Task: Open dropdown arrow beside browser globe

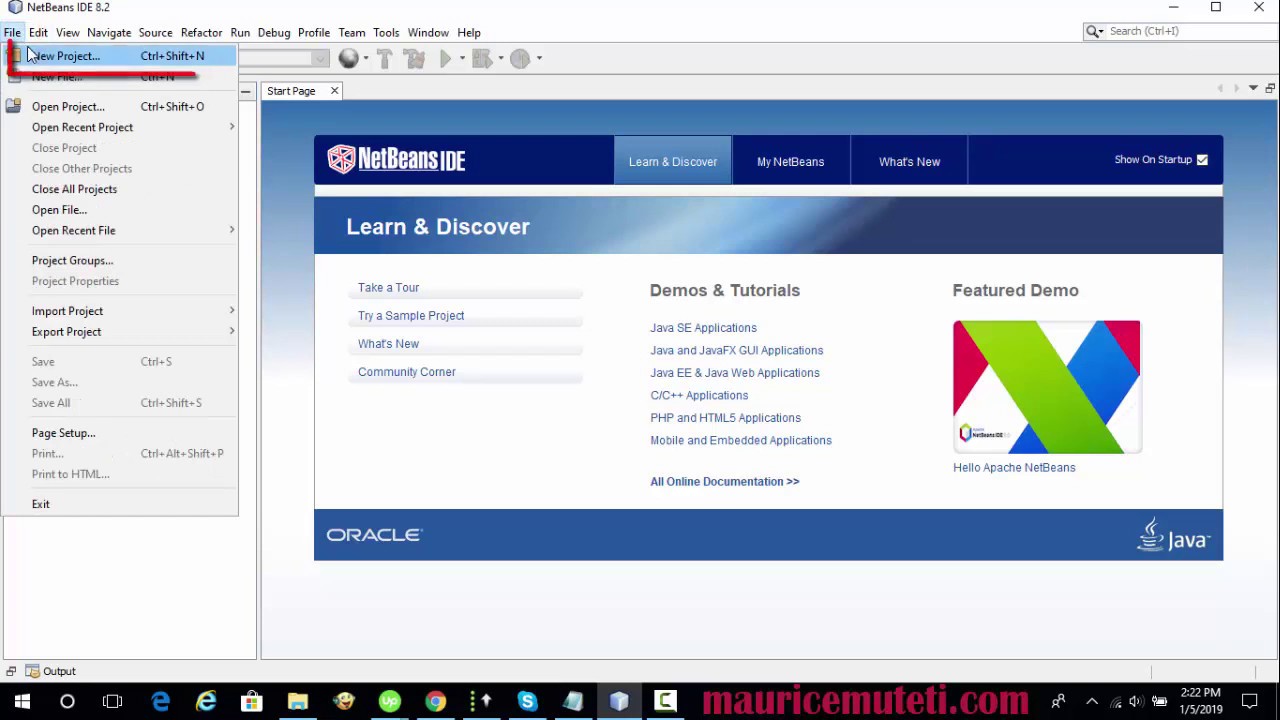Action: [365, 58]
